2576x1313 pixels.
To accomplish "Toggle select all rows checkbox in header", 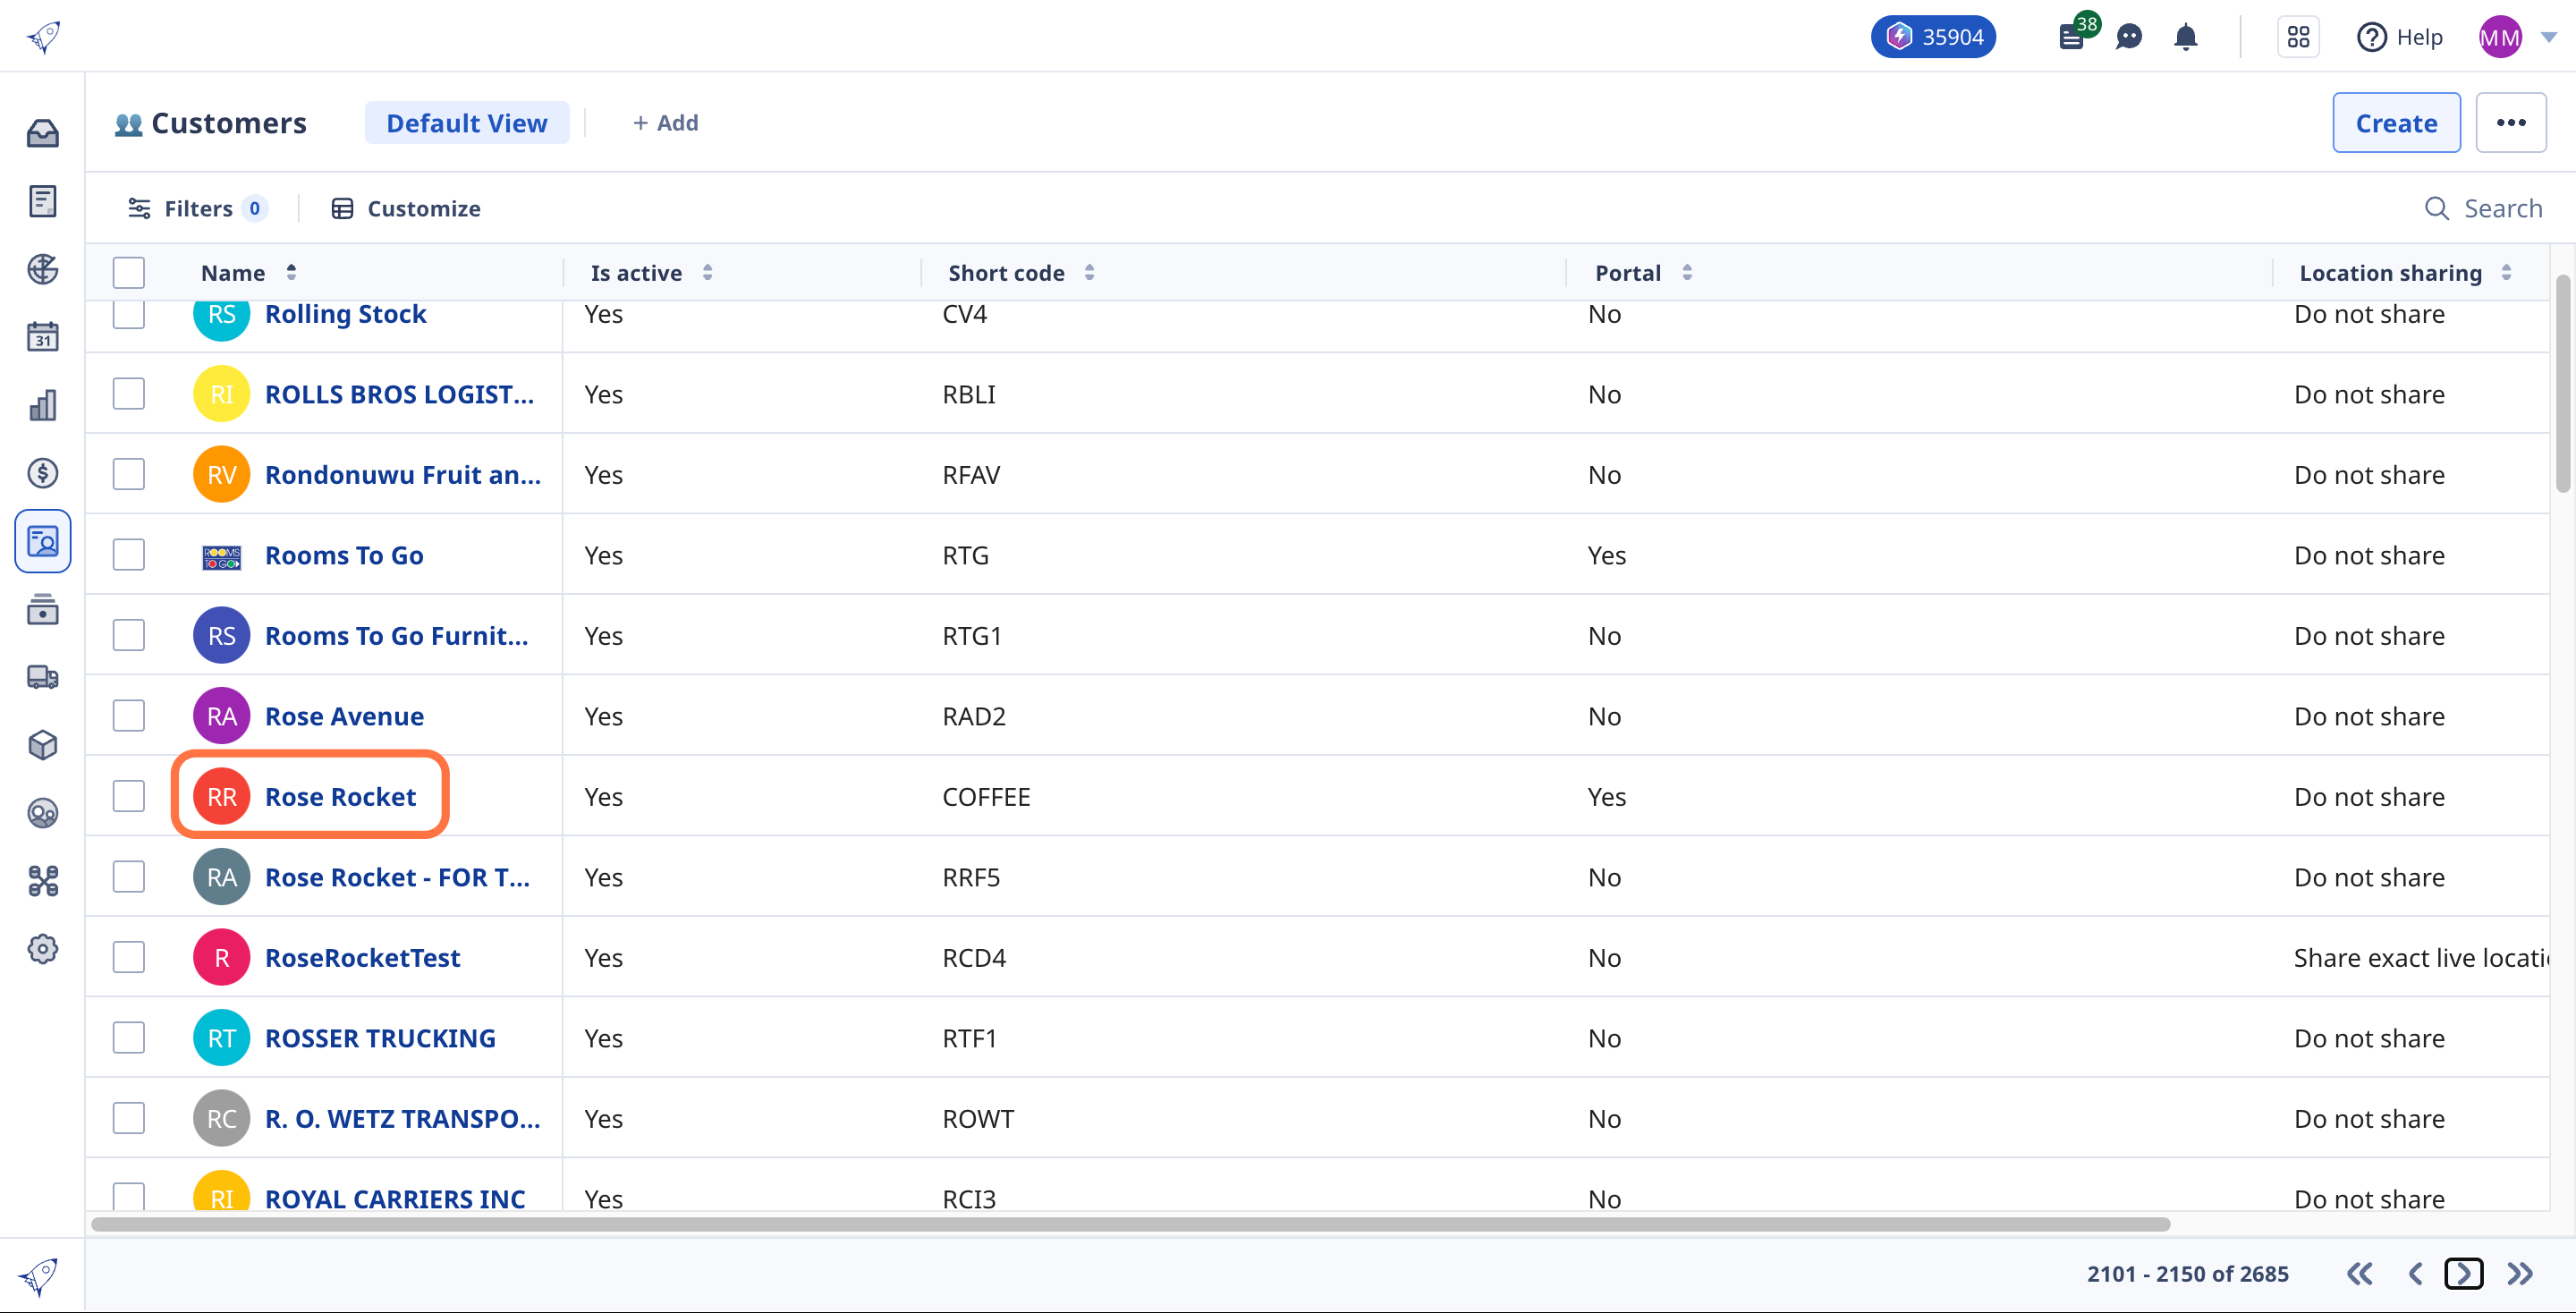I will pos(129,271).
